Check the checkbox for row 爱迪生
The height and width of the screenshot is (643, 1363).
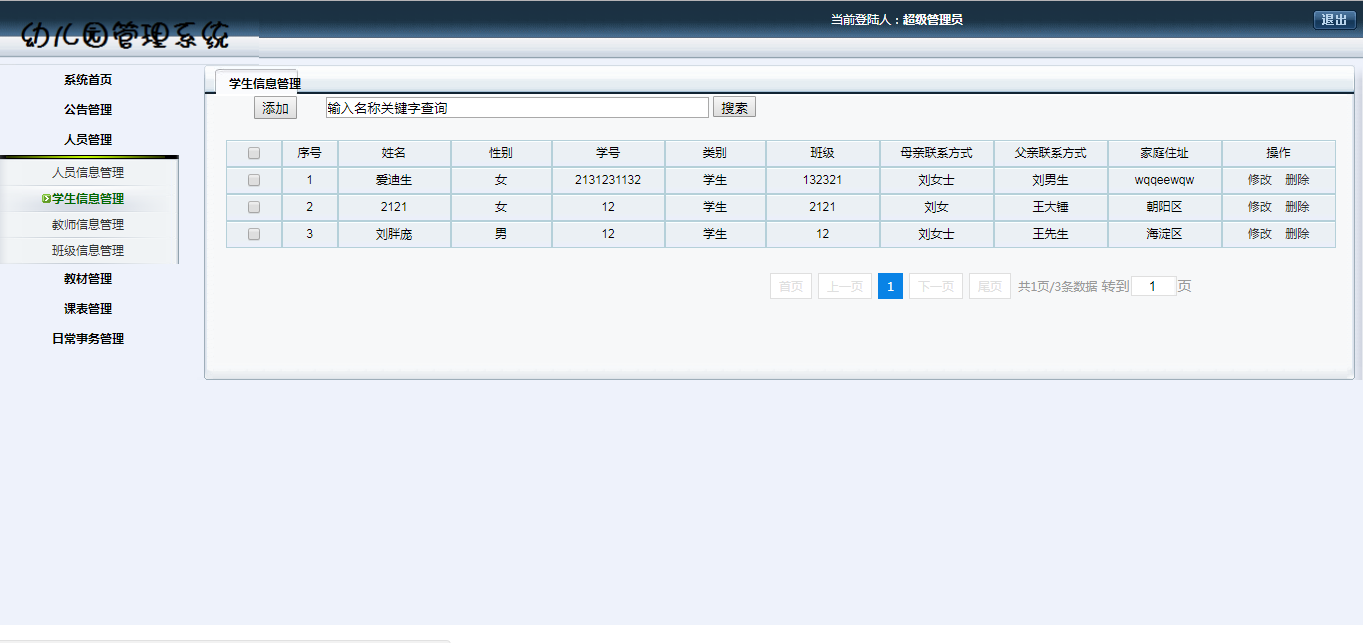coord(254,180)
